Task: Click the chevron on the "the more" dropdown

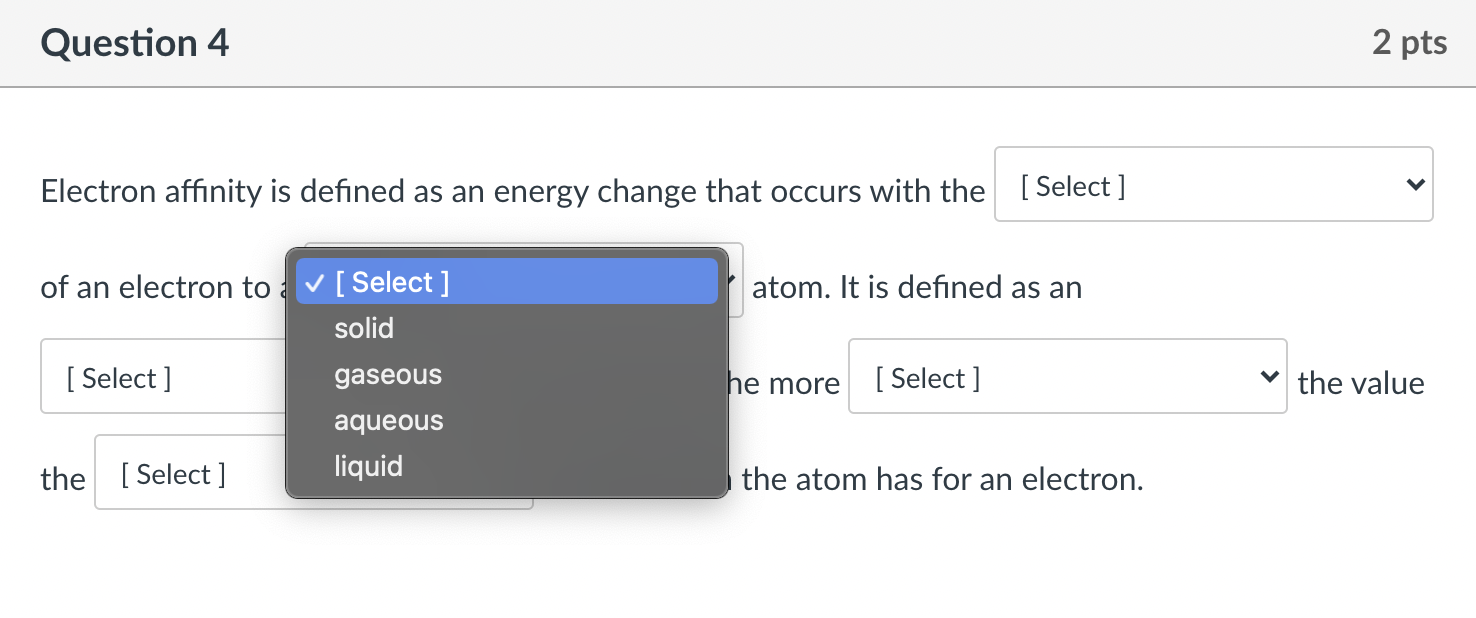Action: click(1268, 376)
